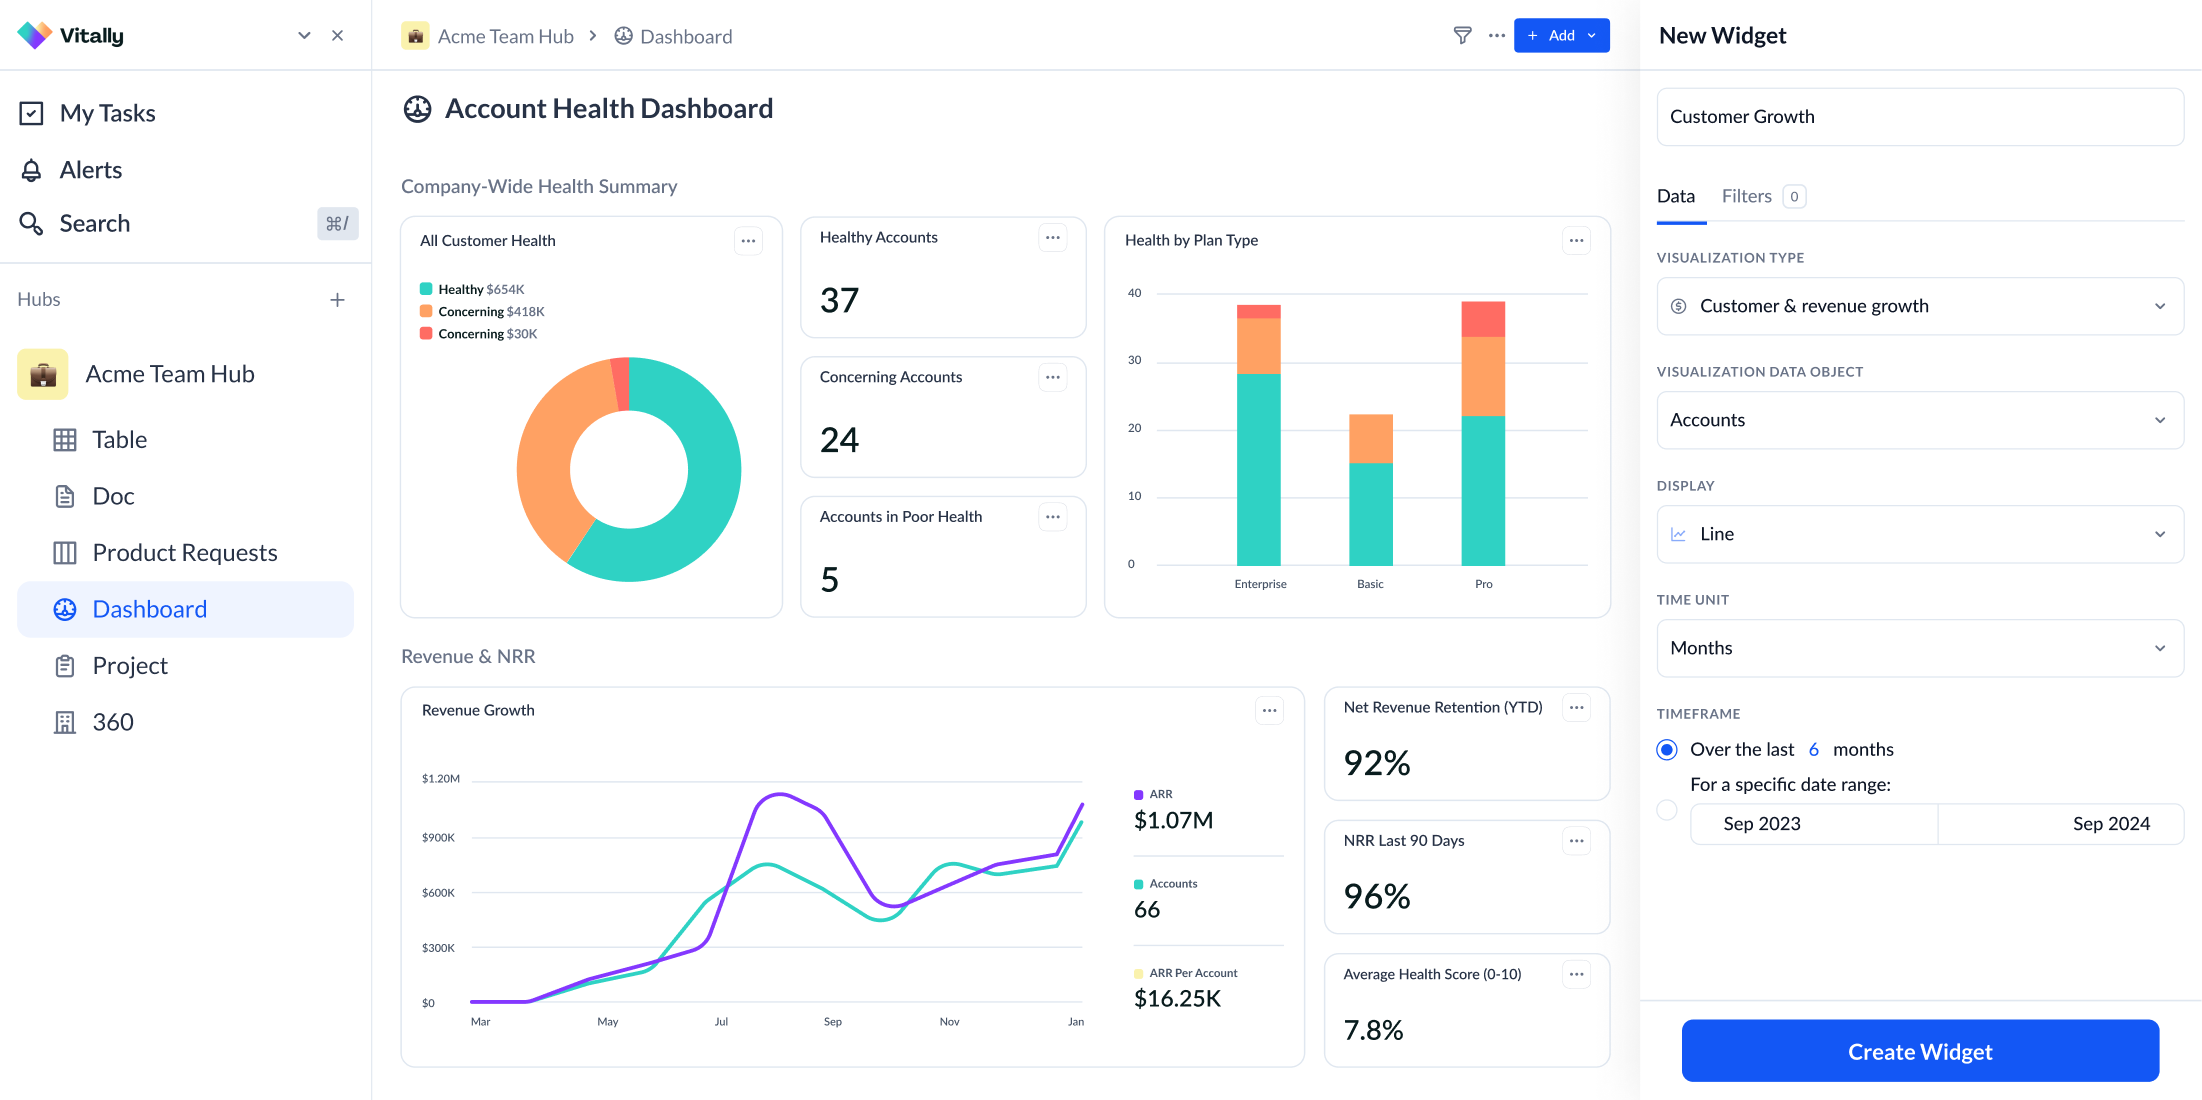Image resolution: width=2202 pixels, height=1100 pixels.
Task: Add a new hub with plus icon
Action: [338, 300]
